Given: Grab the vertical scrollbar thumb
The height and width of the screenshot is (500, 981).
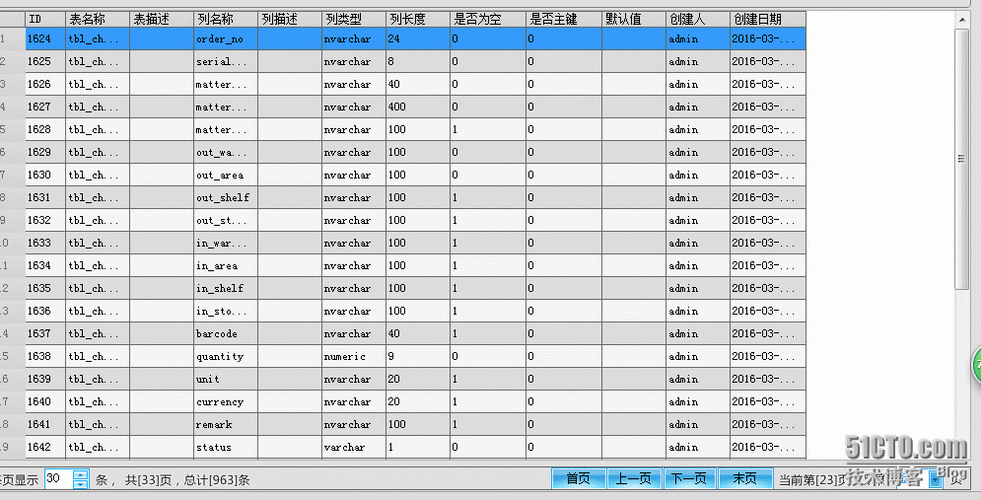Looking at the screenshot, I should pyautogui.click(x=962, y=159).
